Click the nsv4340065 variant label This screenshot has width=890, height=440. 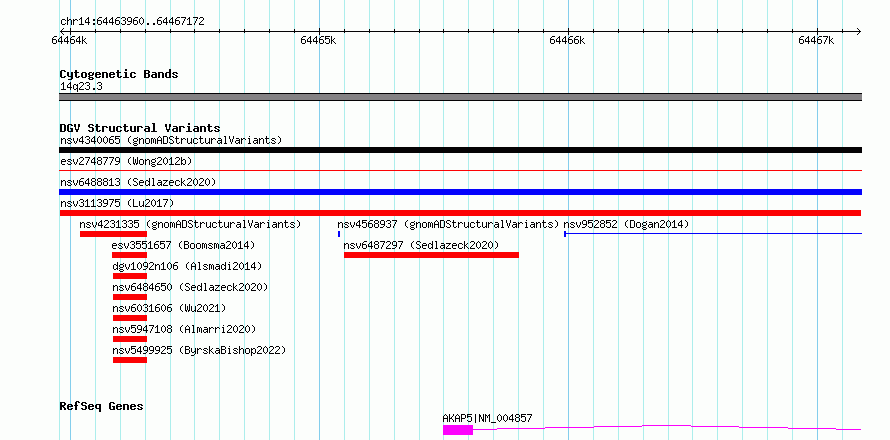click(x=171, y=140)
